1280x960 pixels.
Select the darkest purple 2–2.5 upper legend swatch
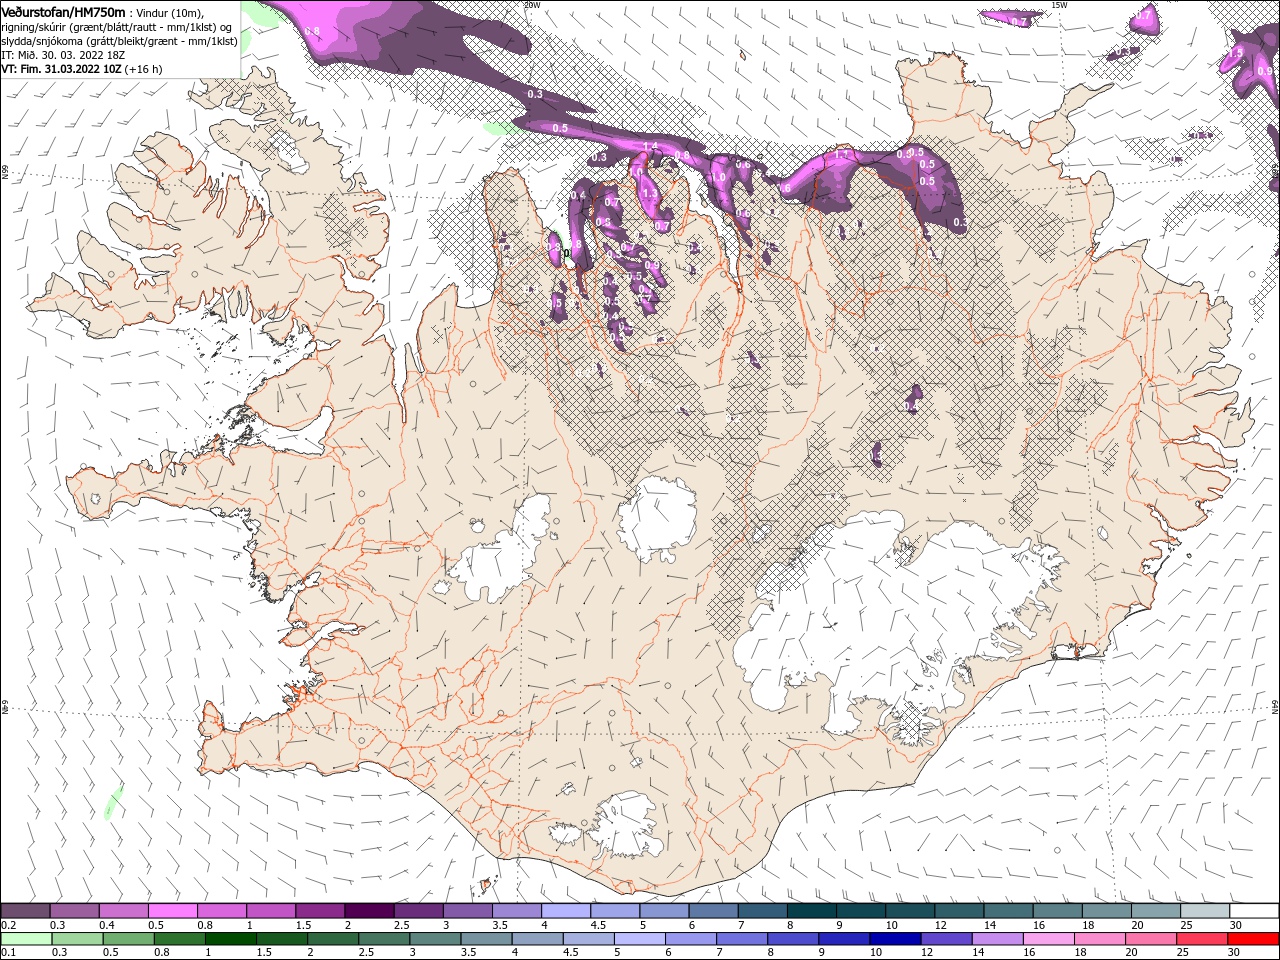[x=369, y=911]
